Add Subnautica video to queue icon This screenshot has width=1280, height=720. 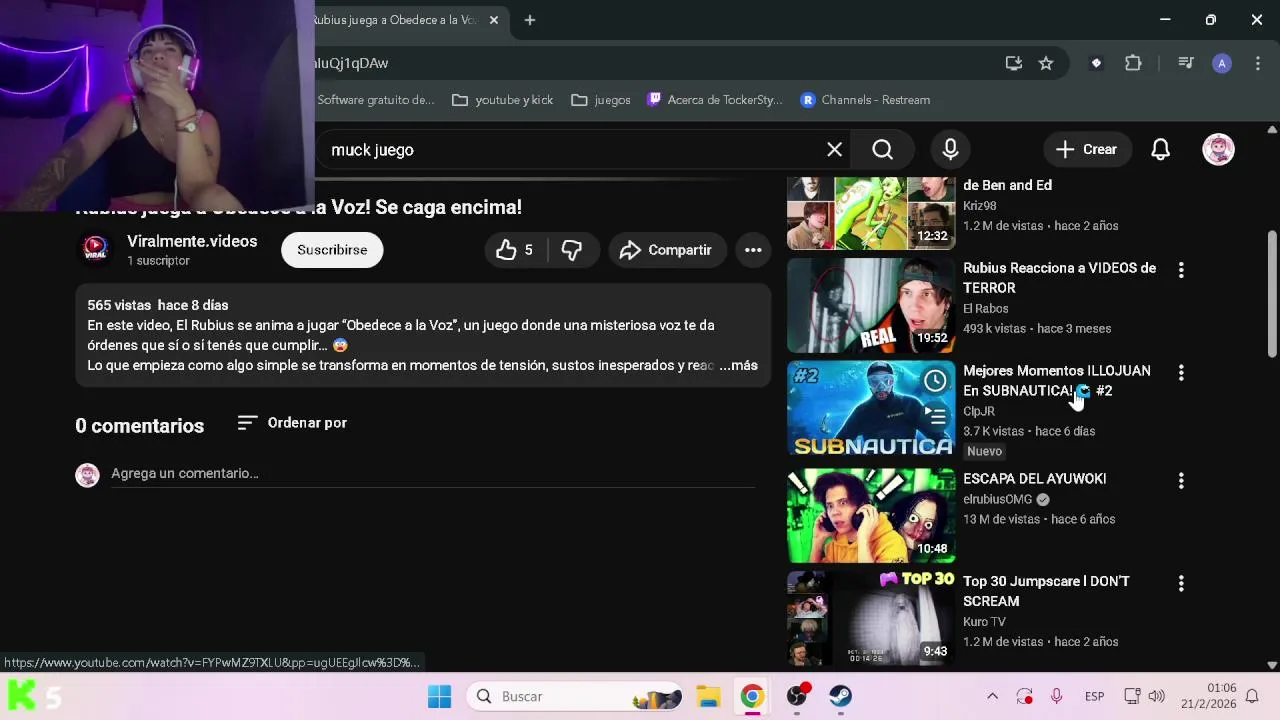point(935,414)
